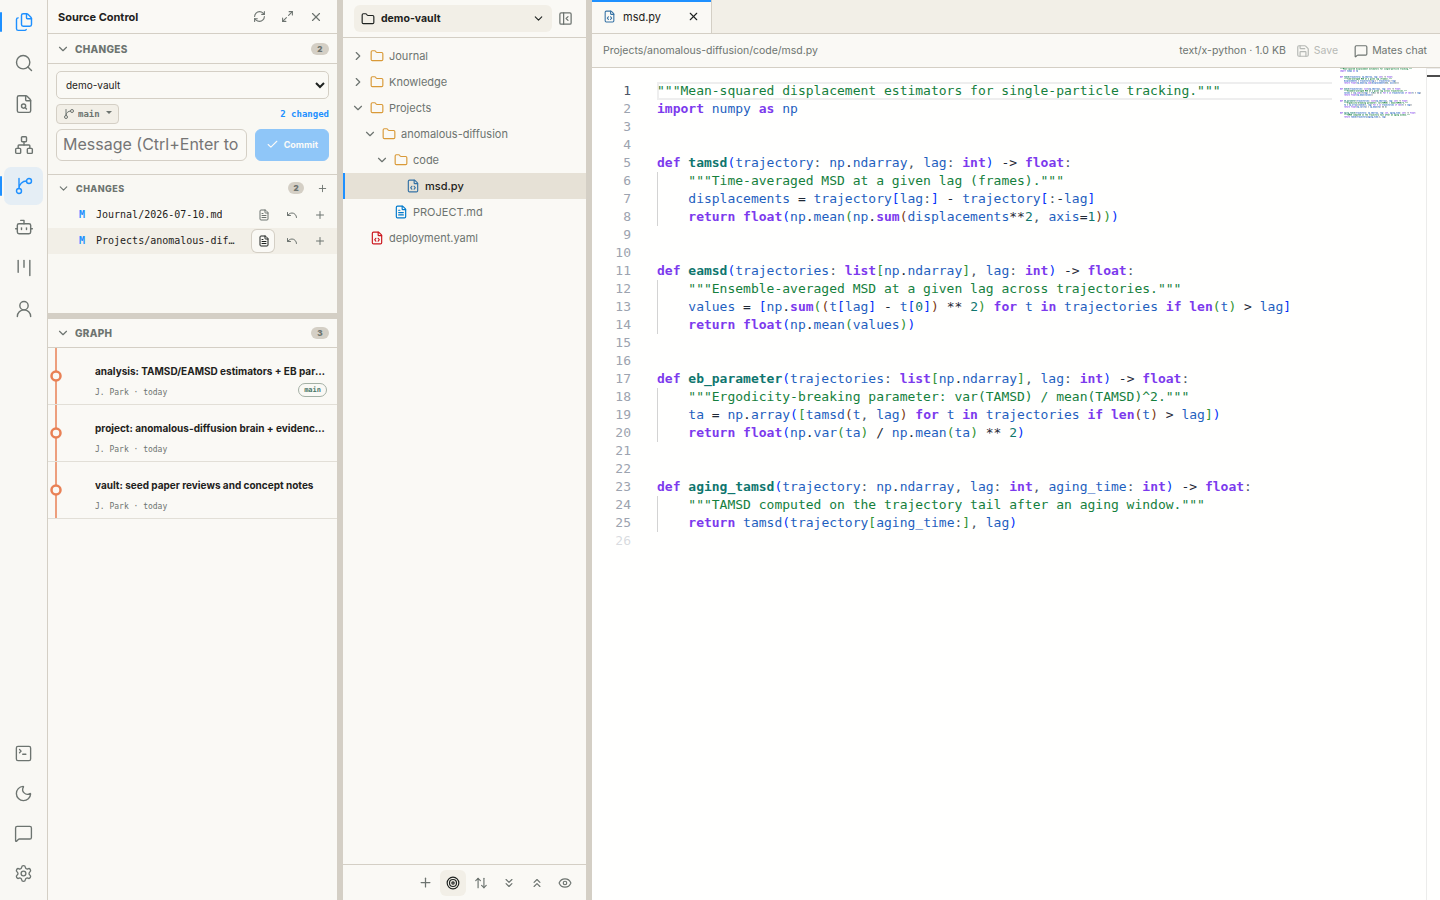Screen dimensions: 1440x900
Task: Discard changes for Journal/2026-07-10.md
Action: tap(292, 215)
